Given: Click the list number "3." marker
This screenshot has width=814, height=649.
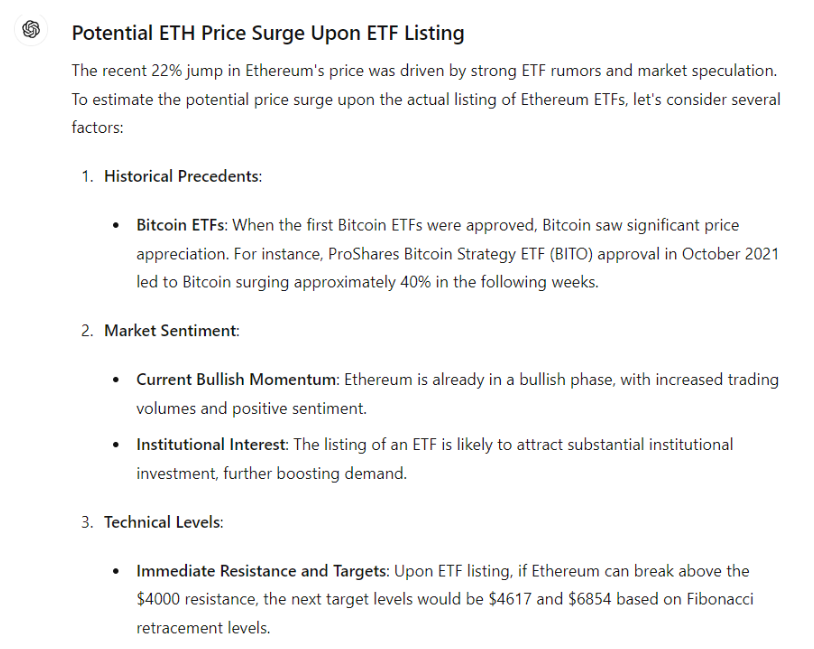Looking at the screenshot, I should [x=88, y=522].
